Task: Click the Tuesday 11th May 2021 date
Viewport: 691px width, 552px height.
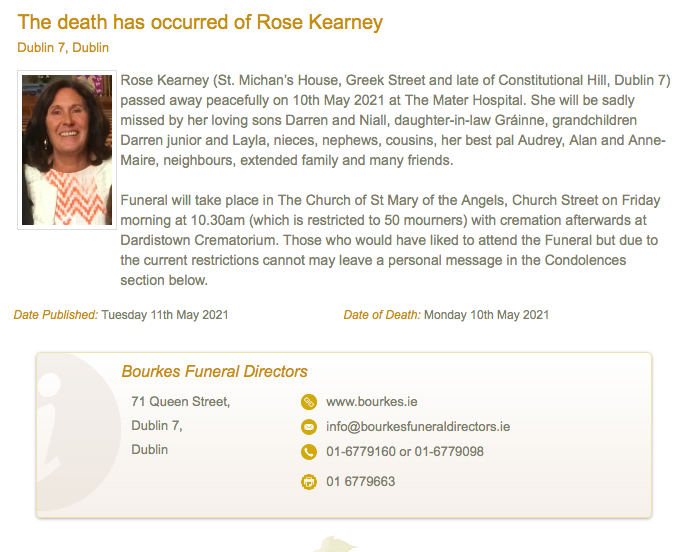Action: [x=165, y=315]
